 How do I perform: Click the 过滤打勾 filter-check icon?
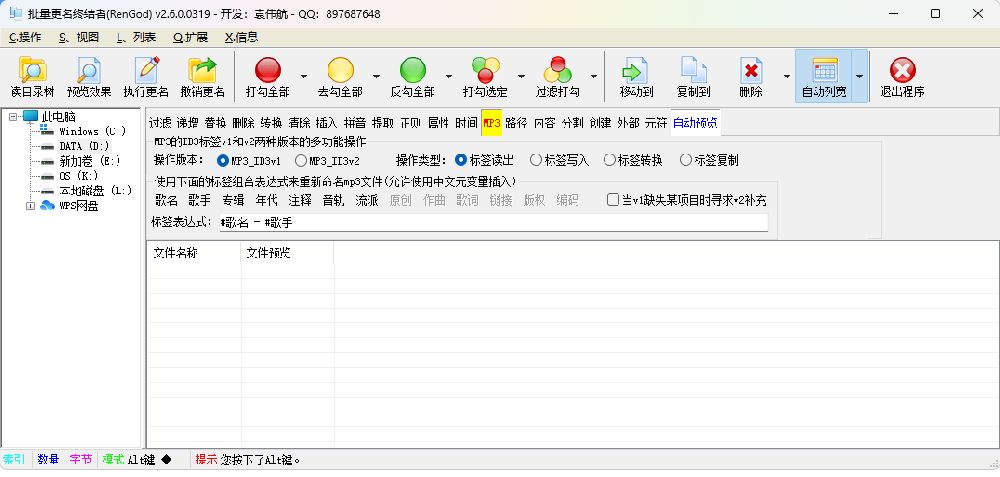[x=558, y=70]
